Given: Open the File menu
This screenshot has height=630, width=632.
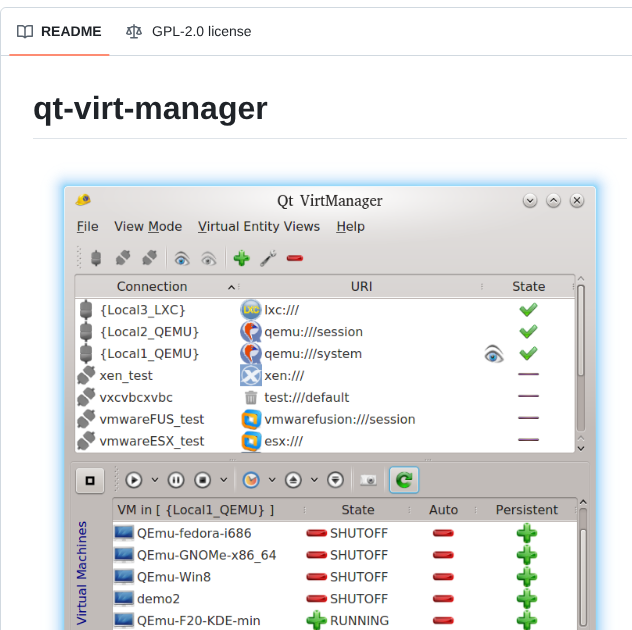Looking at the screenshot, I should [x=87, y=227].
